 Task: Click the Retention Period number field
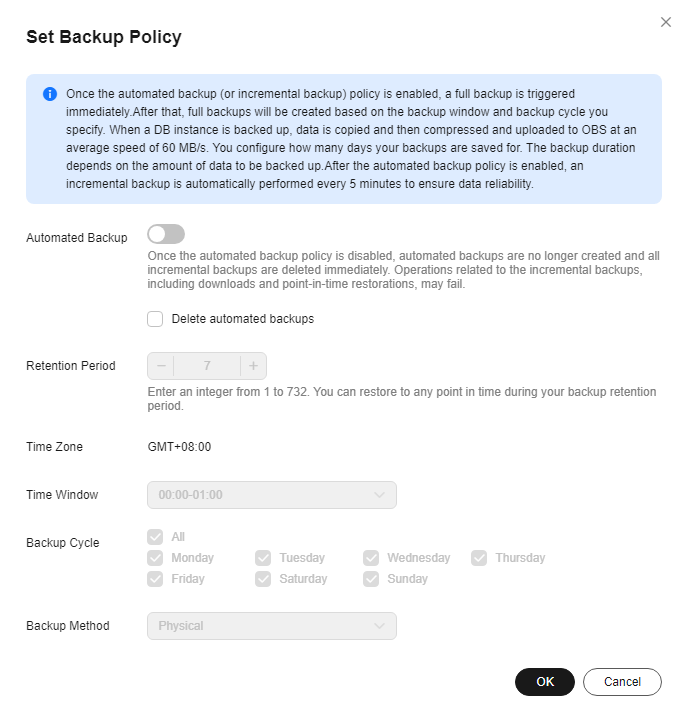[x=207, y=366]
